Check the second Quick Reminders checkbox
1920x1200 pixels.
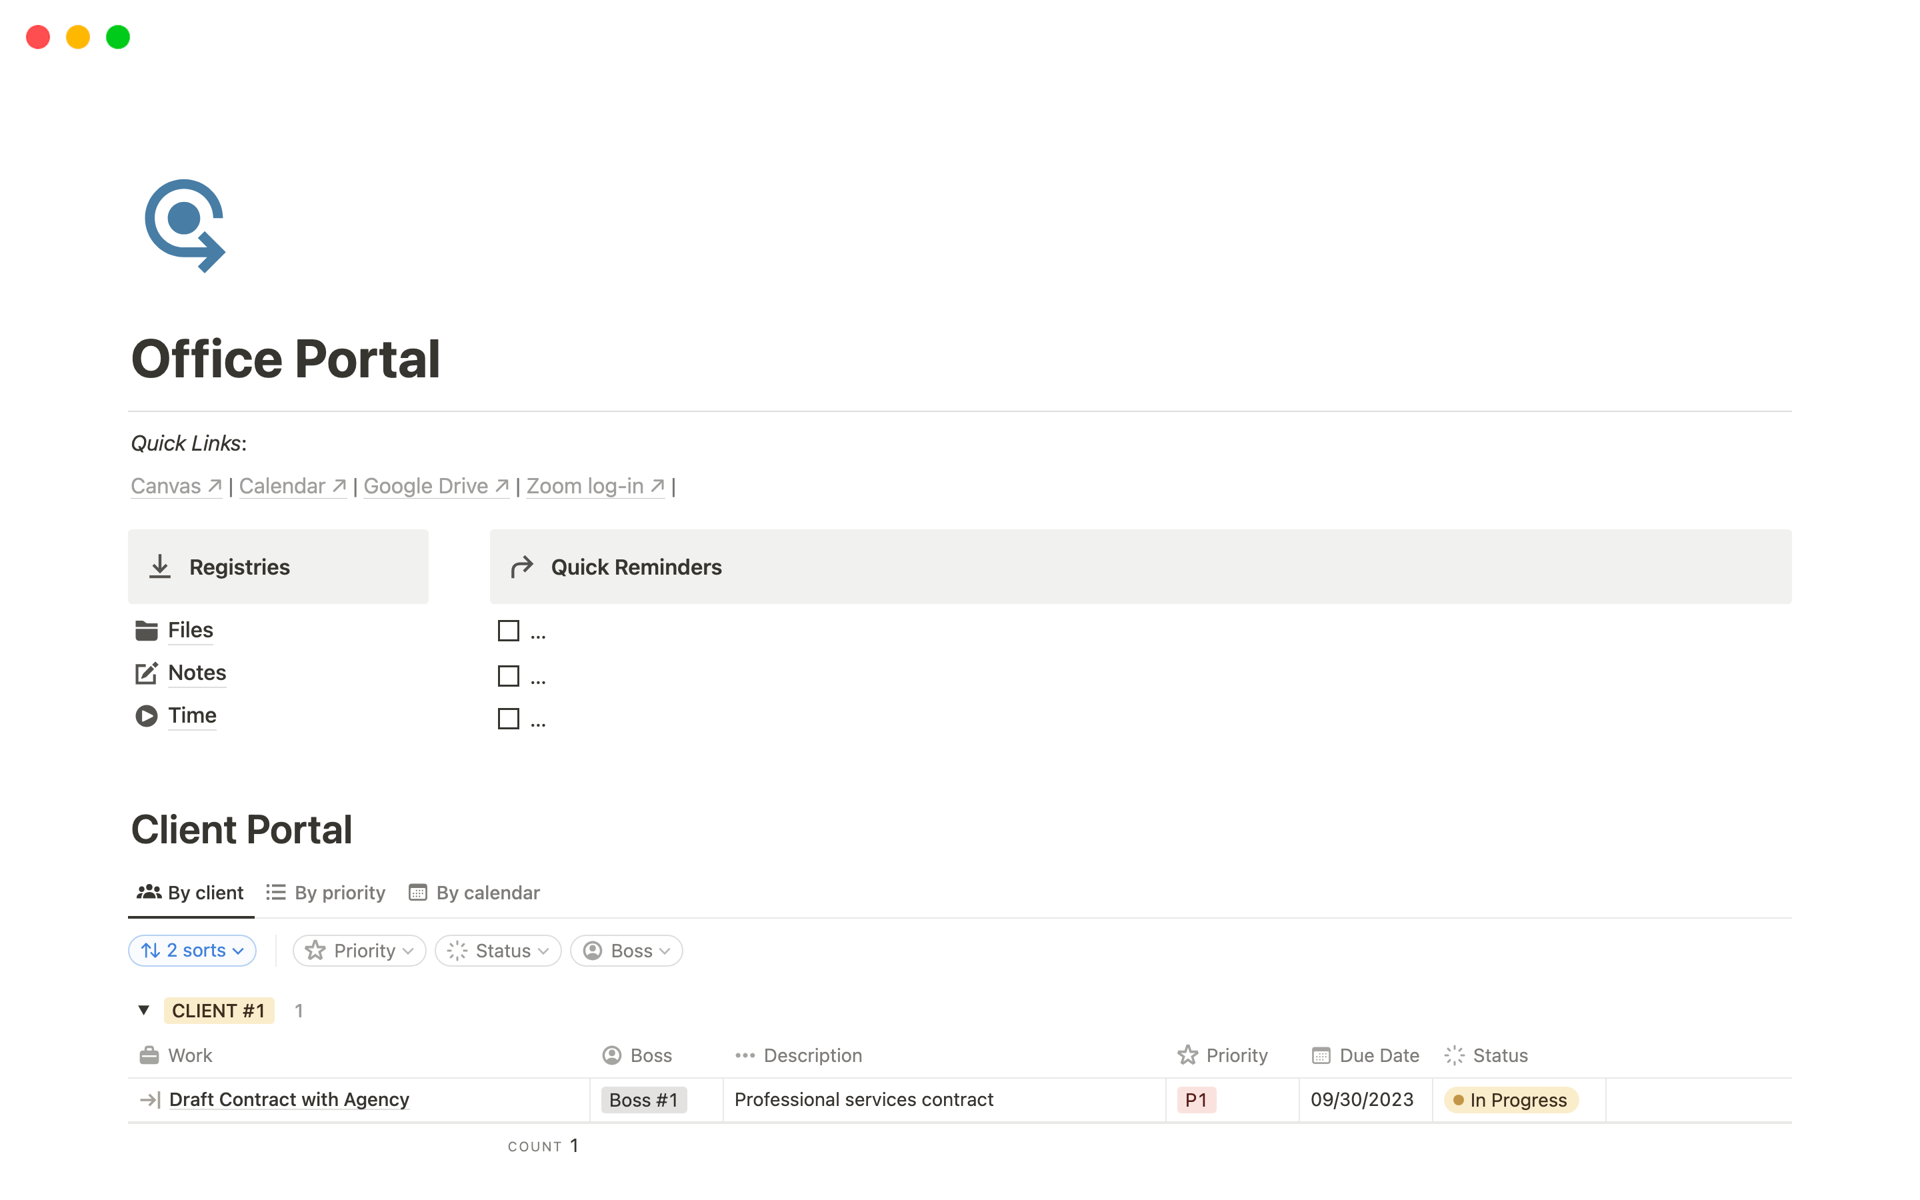[508, 676]
